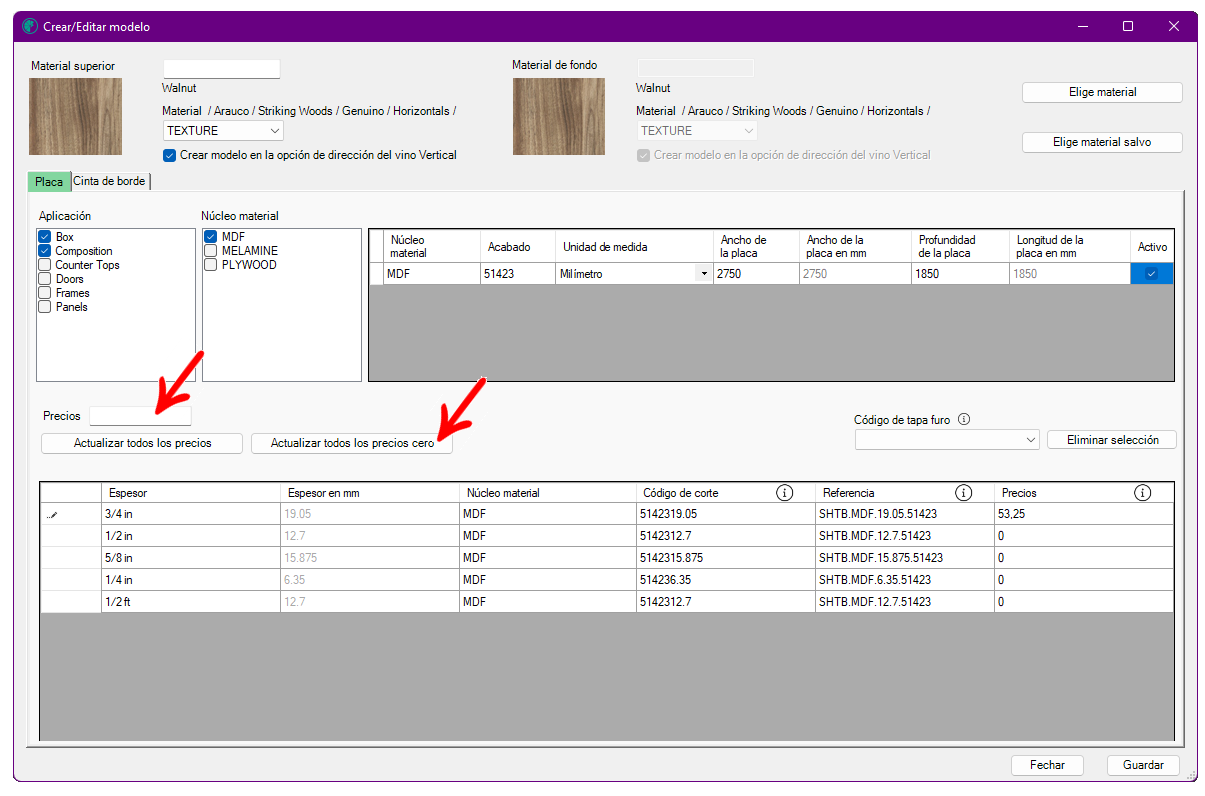Click the Guardar button
Screen dimensions: 1205x796
tap(1143, 765)
